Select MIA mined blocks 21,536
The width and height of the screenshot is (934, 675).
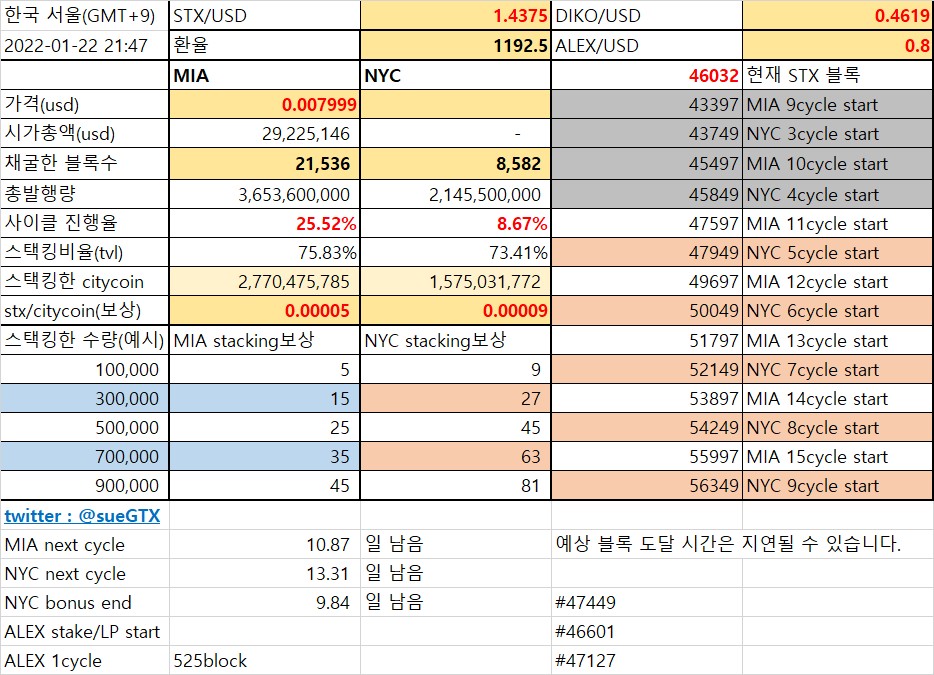264,164
